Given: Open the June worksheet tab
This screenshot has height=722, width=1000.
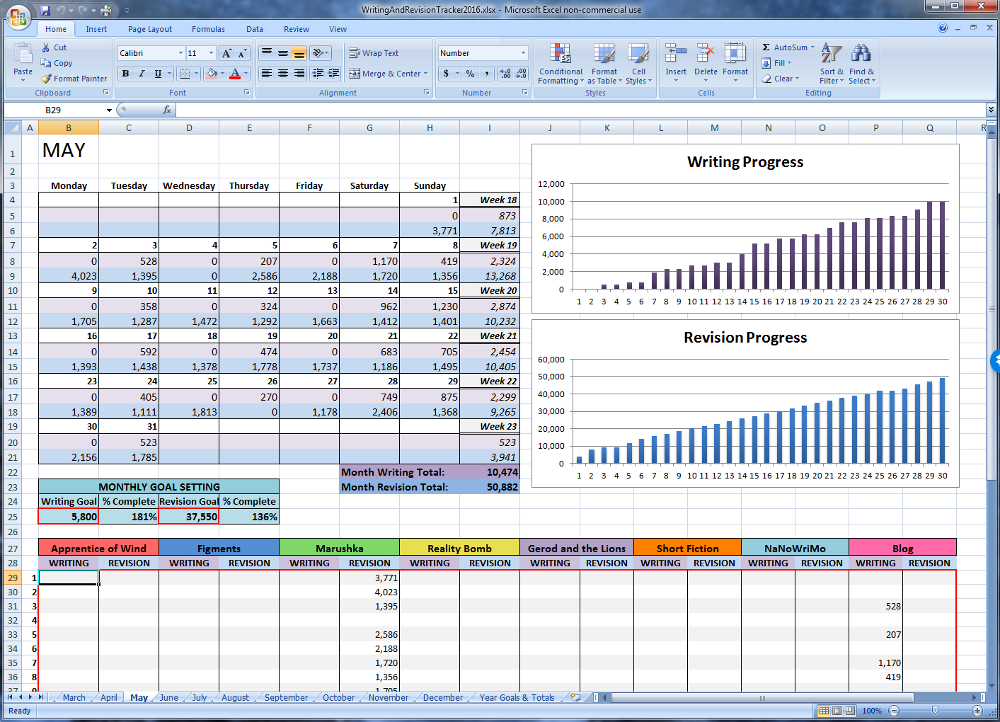Looking at the screenshot, I should click(168, 697).
